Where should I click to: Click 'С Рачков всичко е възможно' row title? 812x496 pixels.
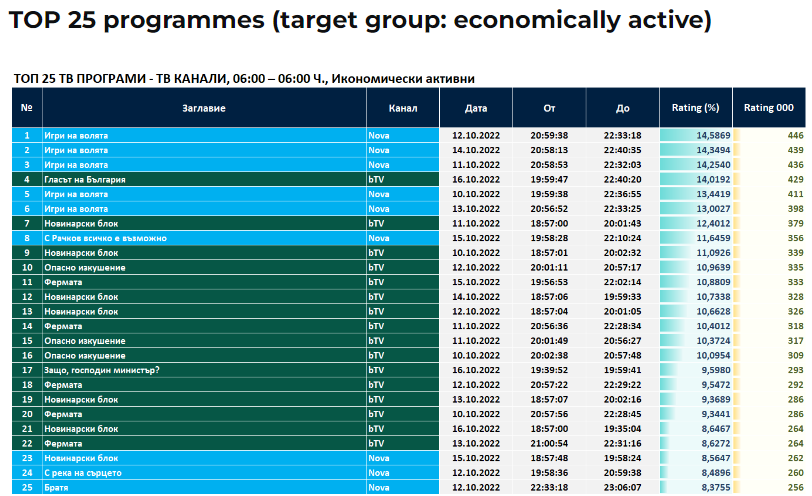(x=105, y=238)
